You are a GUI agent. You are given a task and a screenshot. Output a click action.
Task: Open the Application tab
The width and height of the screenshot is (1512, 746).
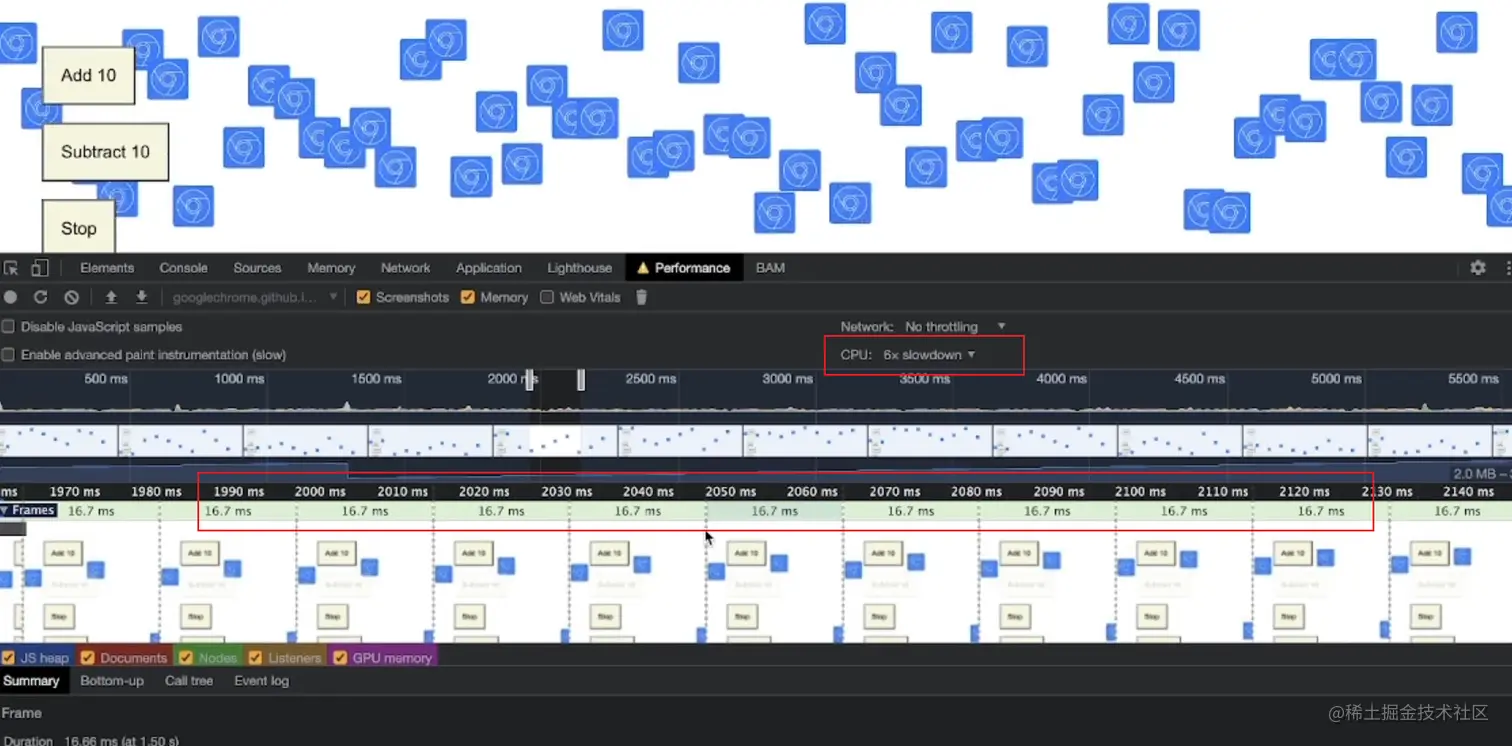pos(489,268)
